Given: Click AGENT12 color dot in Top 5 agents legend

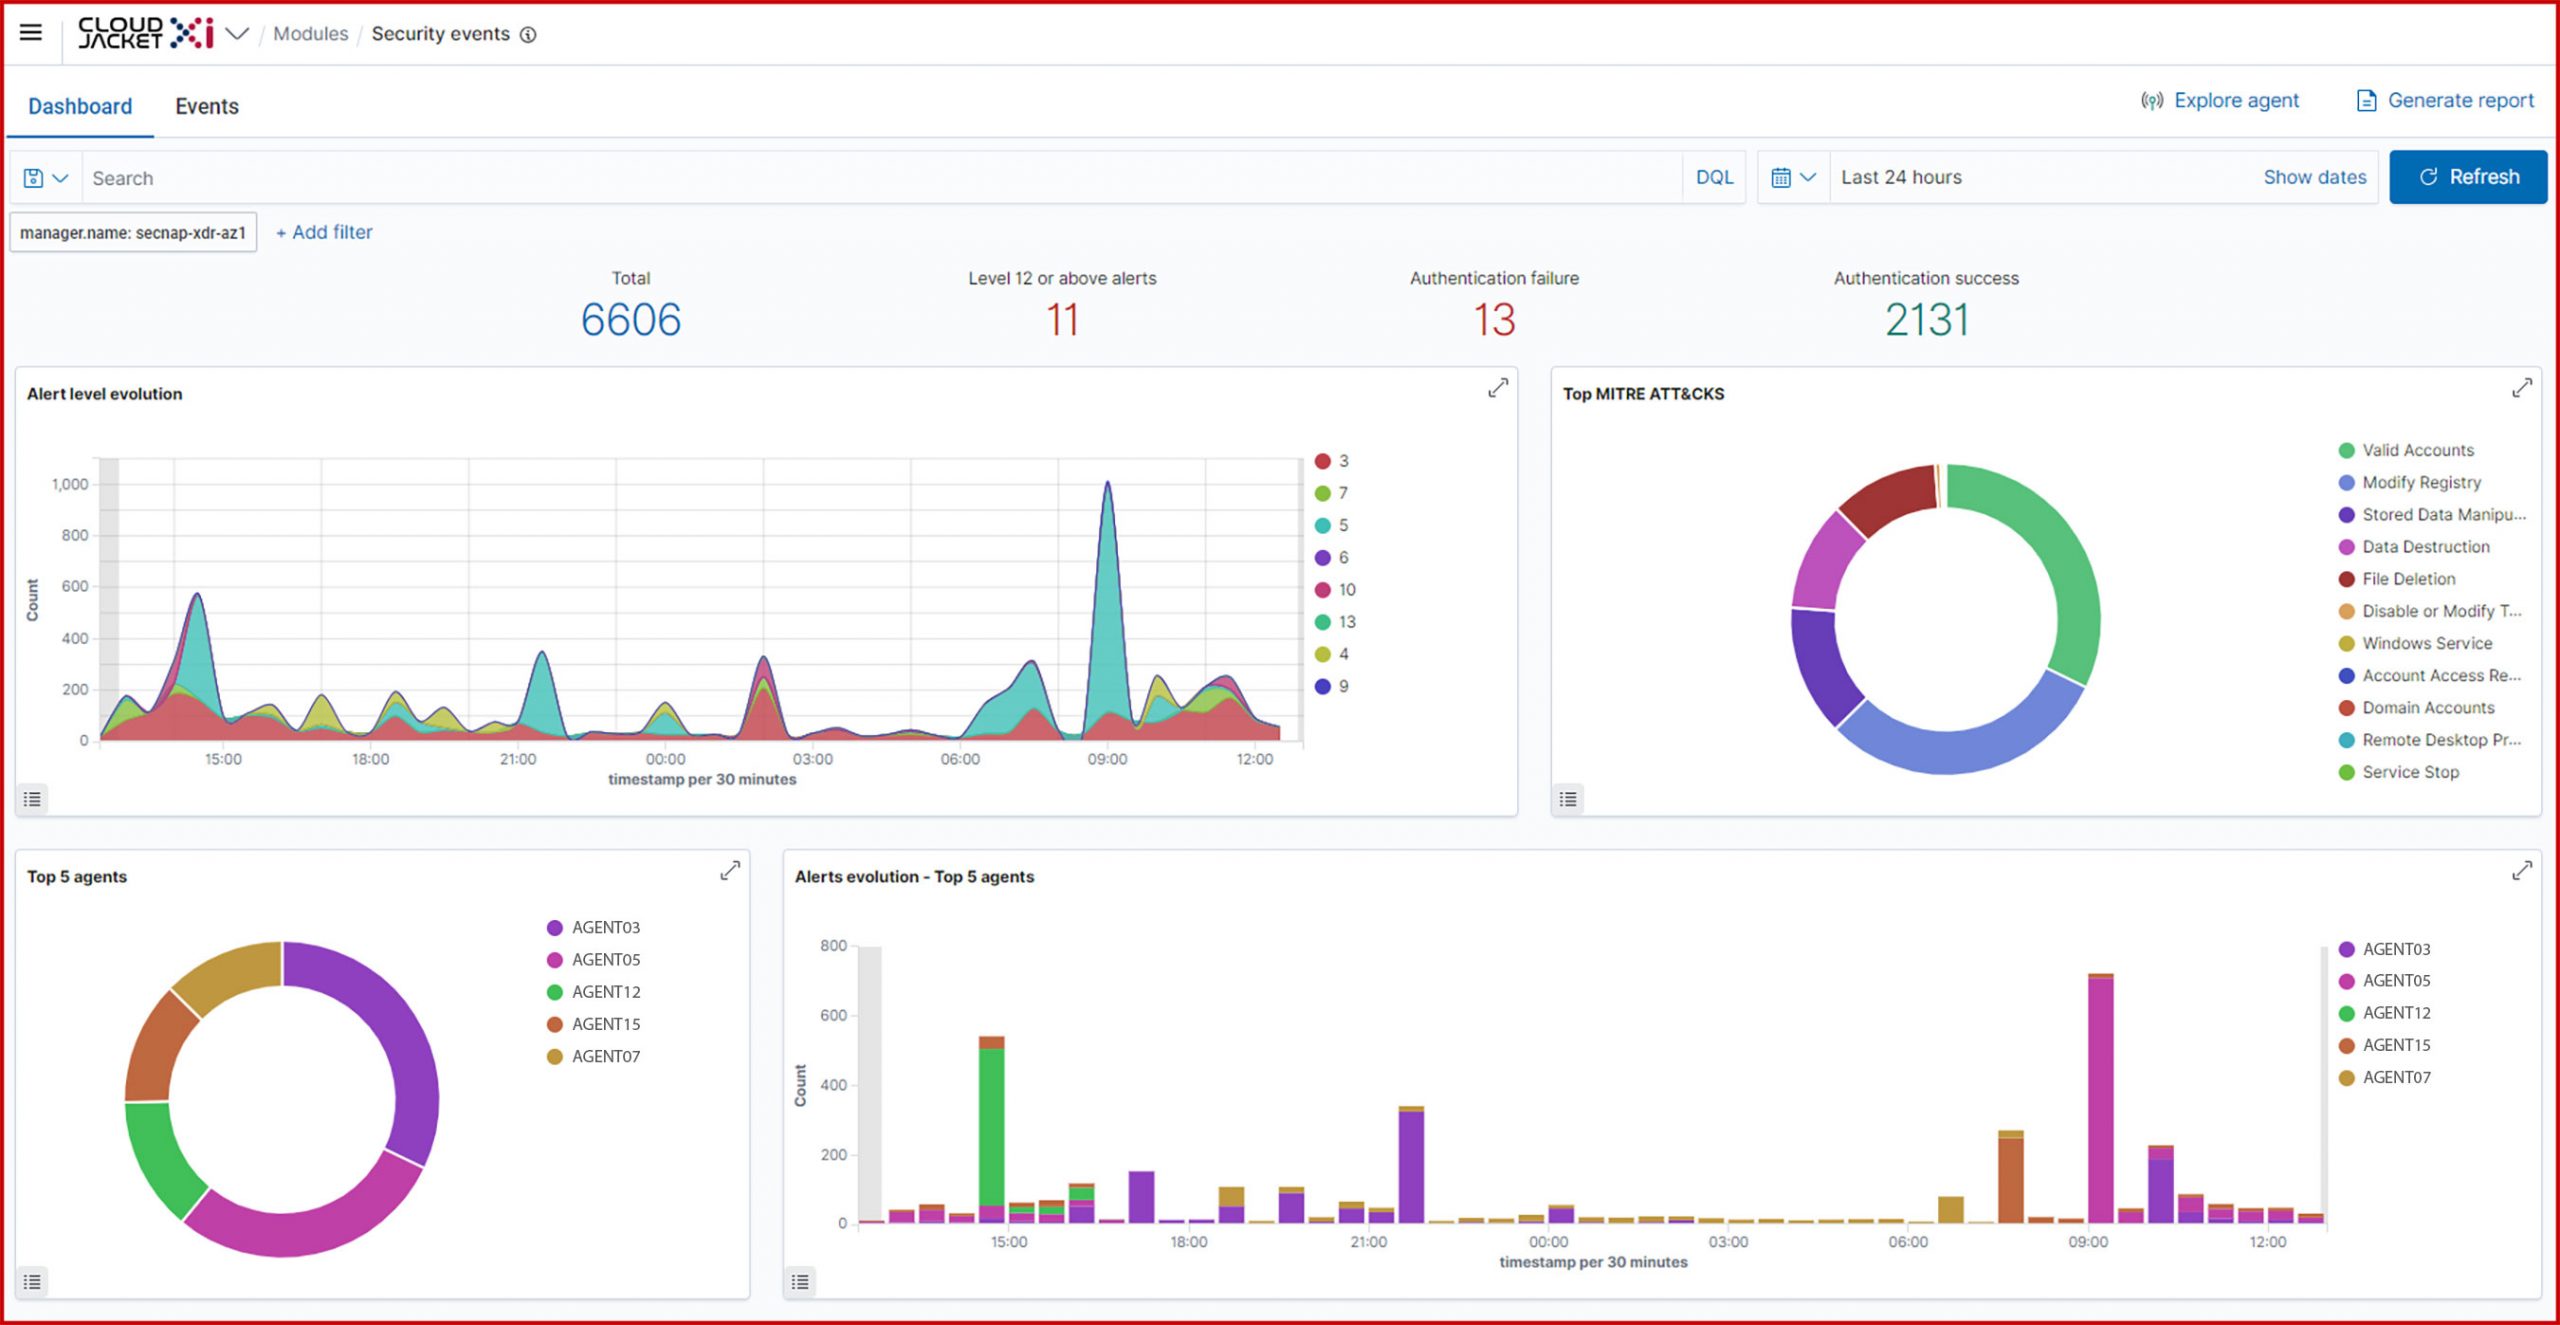Looking at the screenshot, I should (x=555, y=992).
